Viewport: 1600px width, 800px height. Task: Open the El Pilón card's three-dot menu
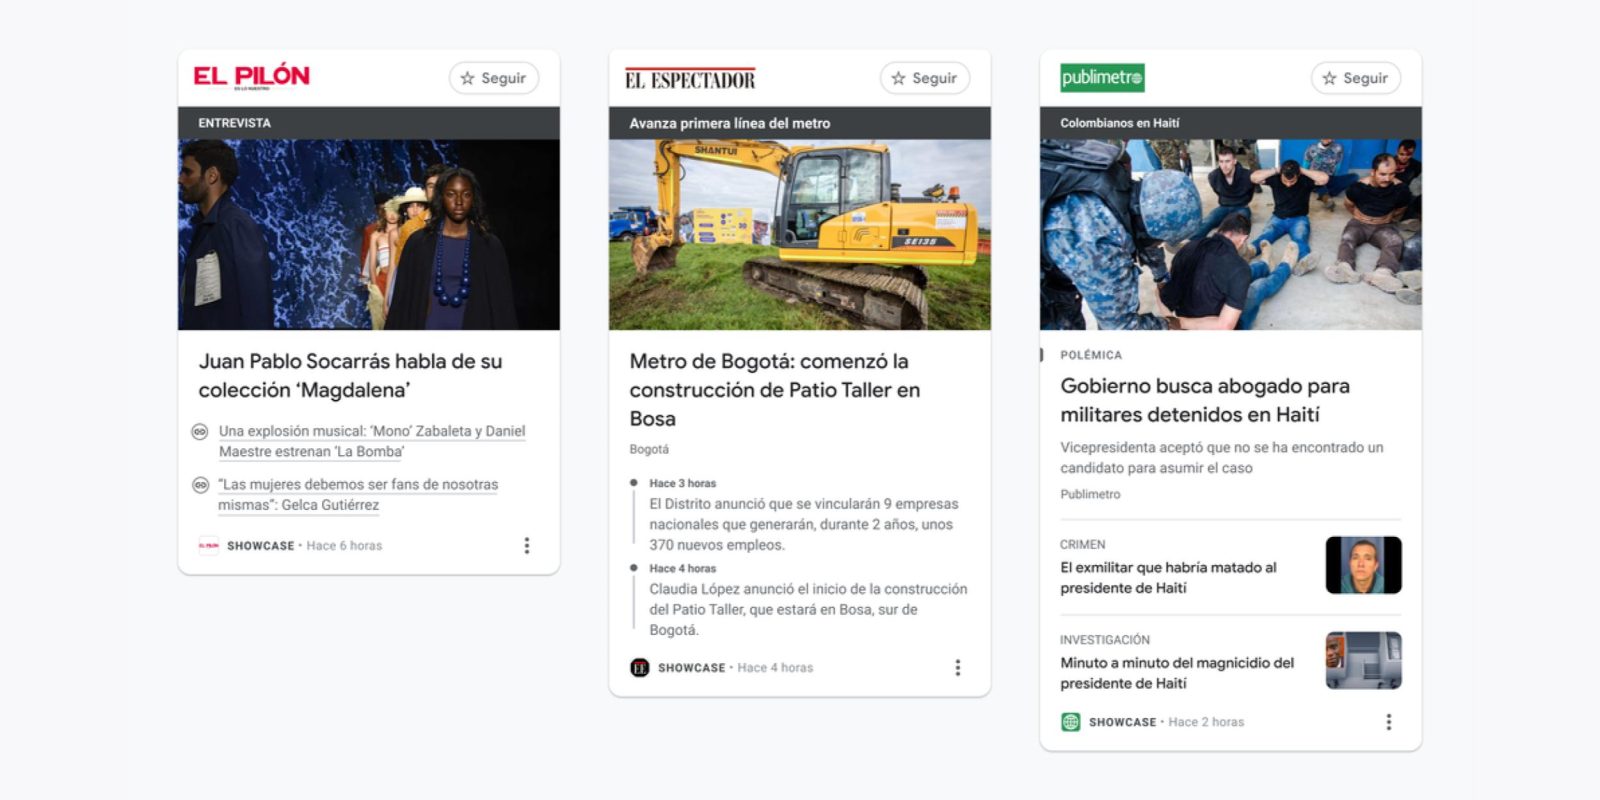coord(527,545)
